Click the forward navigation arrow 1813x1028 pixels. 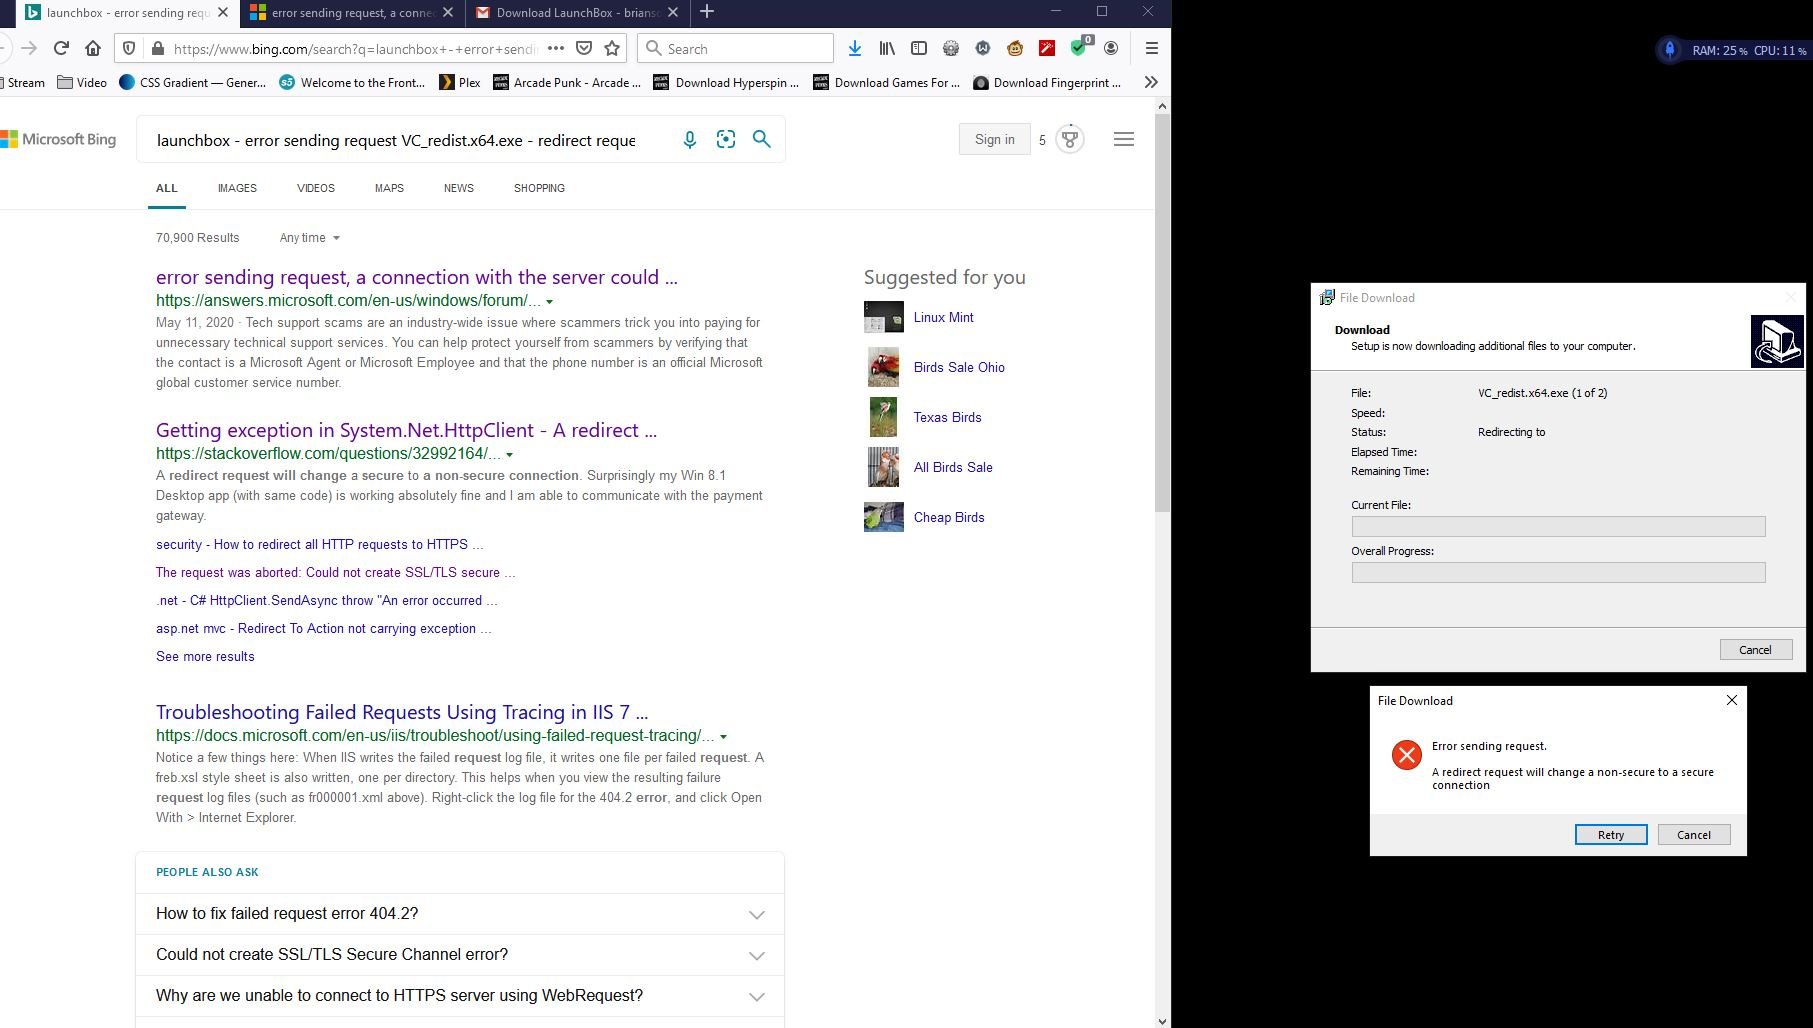(29, 48)
